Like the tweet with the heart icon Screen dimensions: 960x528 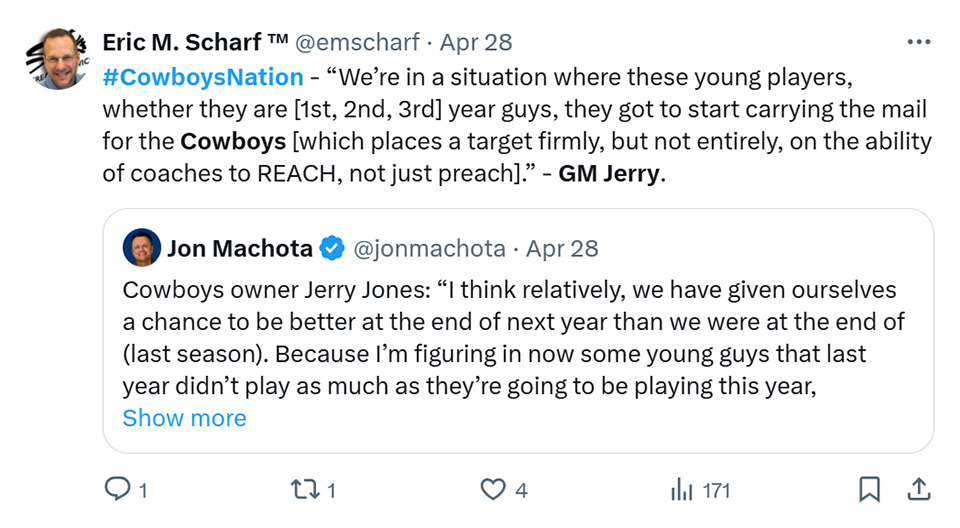point(493,490)
